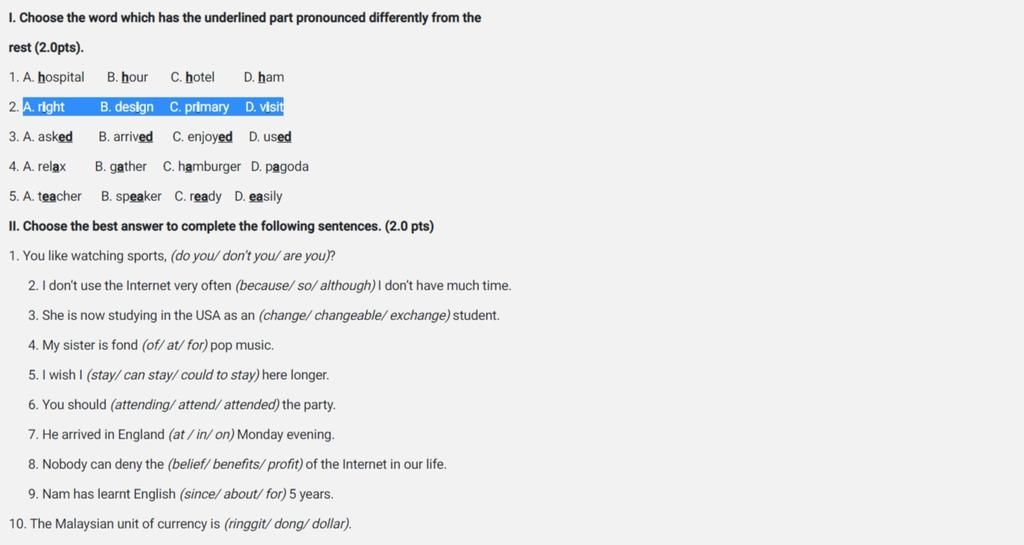Click the Section II heading 'Choose the best answer'
Image resolution: width=1024 pixels, height=545 pixels.
[229, 226]
